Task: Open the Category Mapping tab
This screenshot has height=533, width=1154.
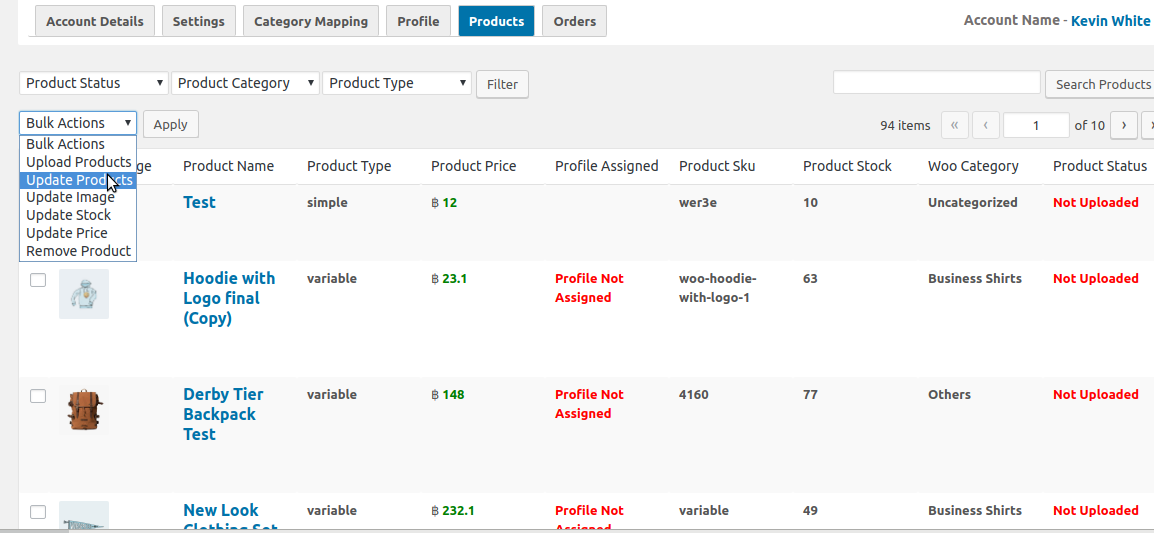Action: pyautogui.click(x=311, y=21)
